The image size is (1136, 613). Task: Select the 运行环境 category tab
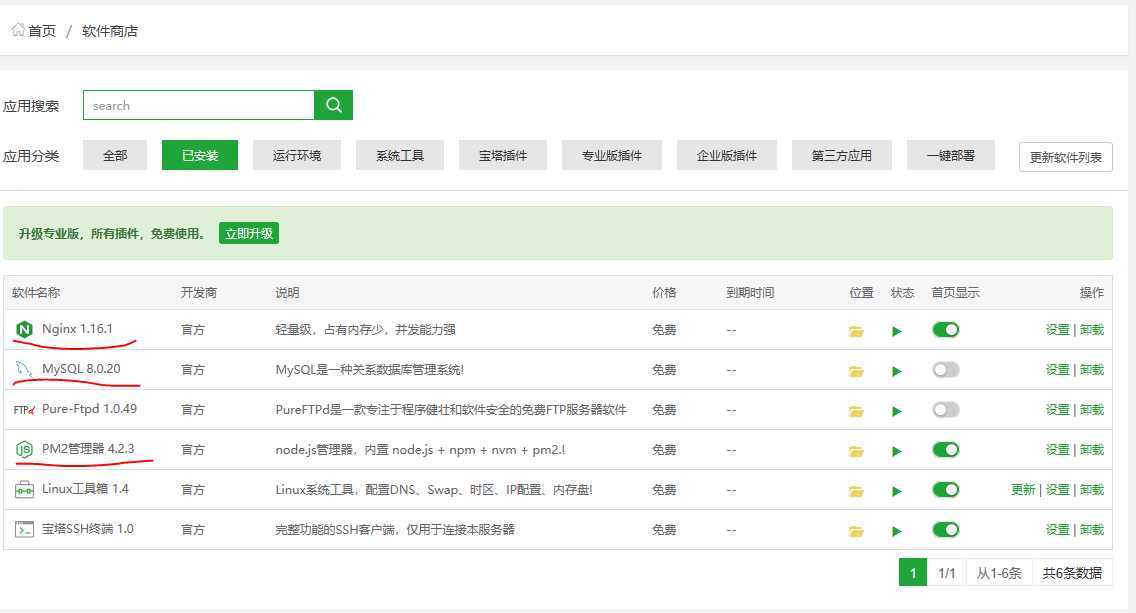coord(297,155)
